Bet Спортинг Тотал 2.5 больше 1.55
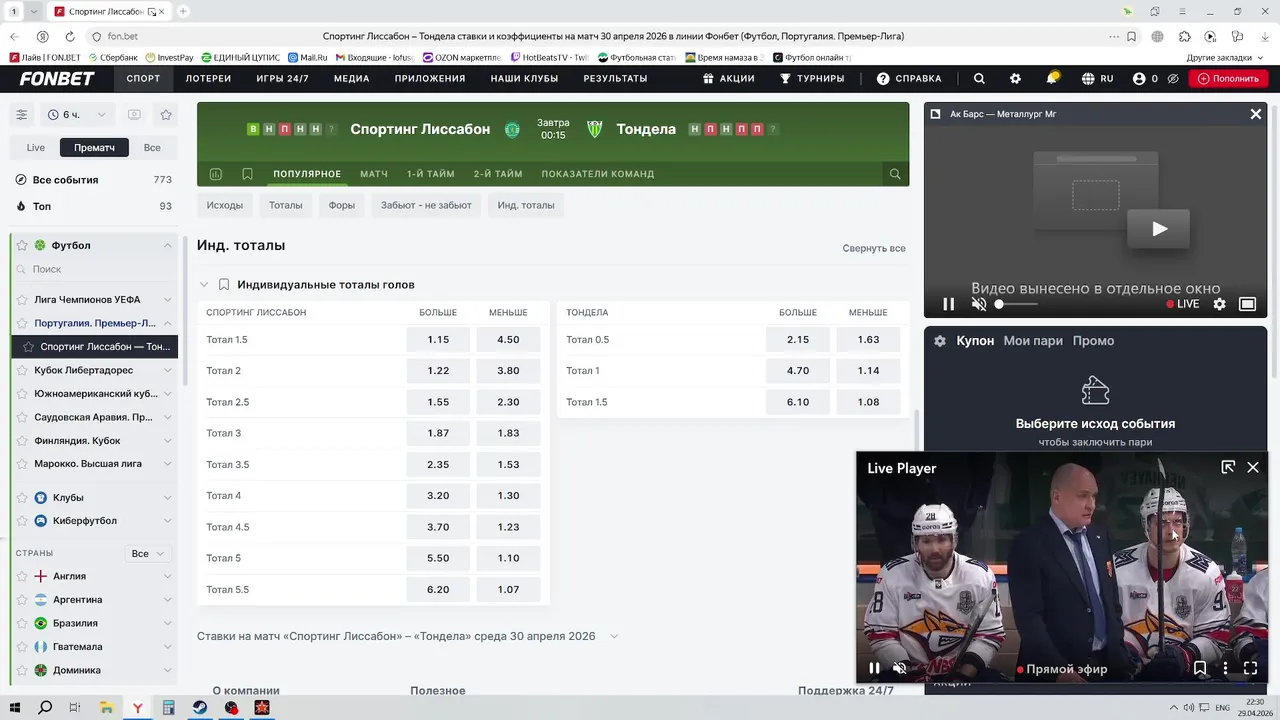The height and width of the screenshot is (720, 1280). pyautogui.click(x=438, y=402)
